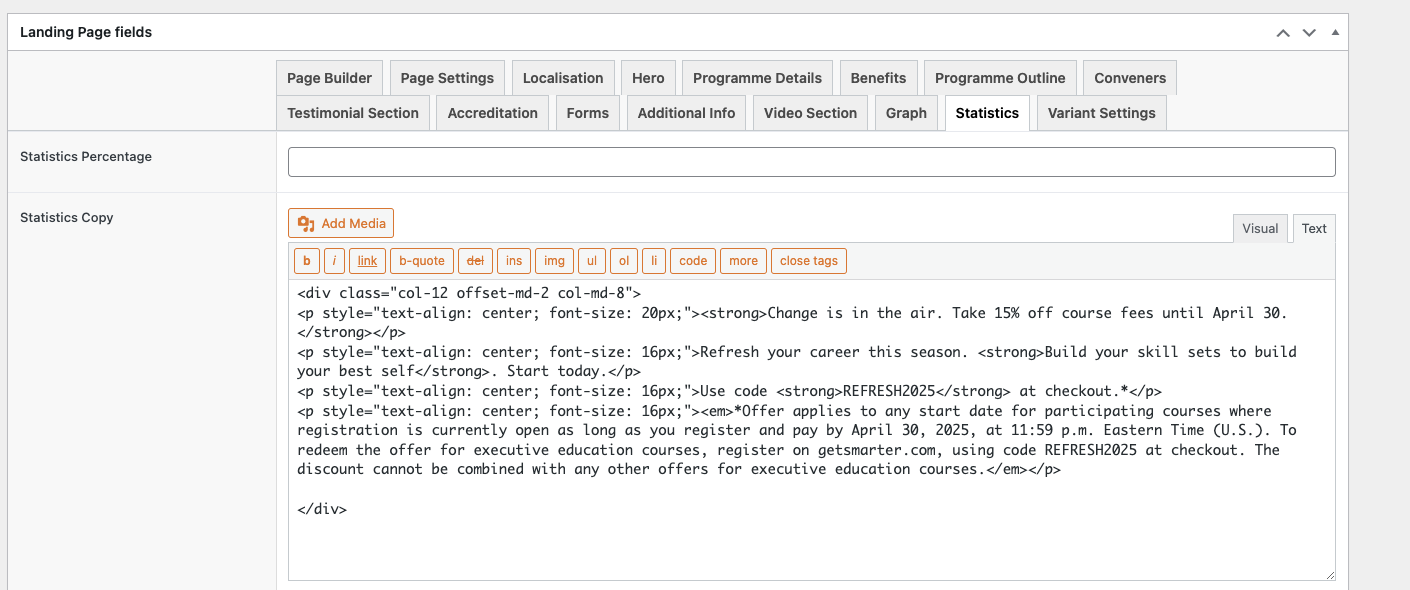Open the Page Builder tab

(x=329, y=78)
